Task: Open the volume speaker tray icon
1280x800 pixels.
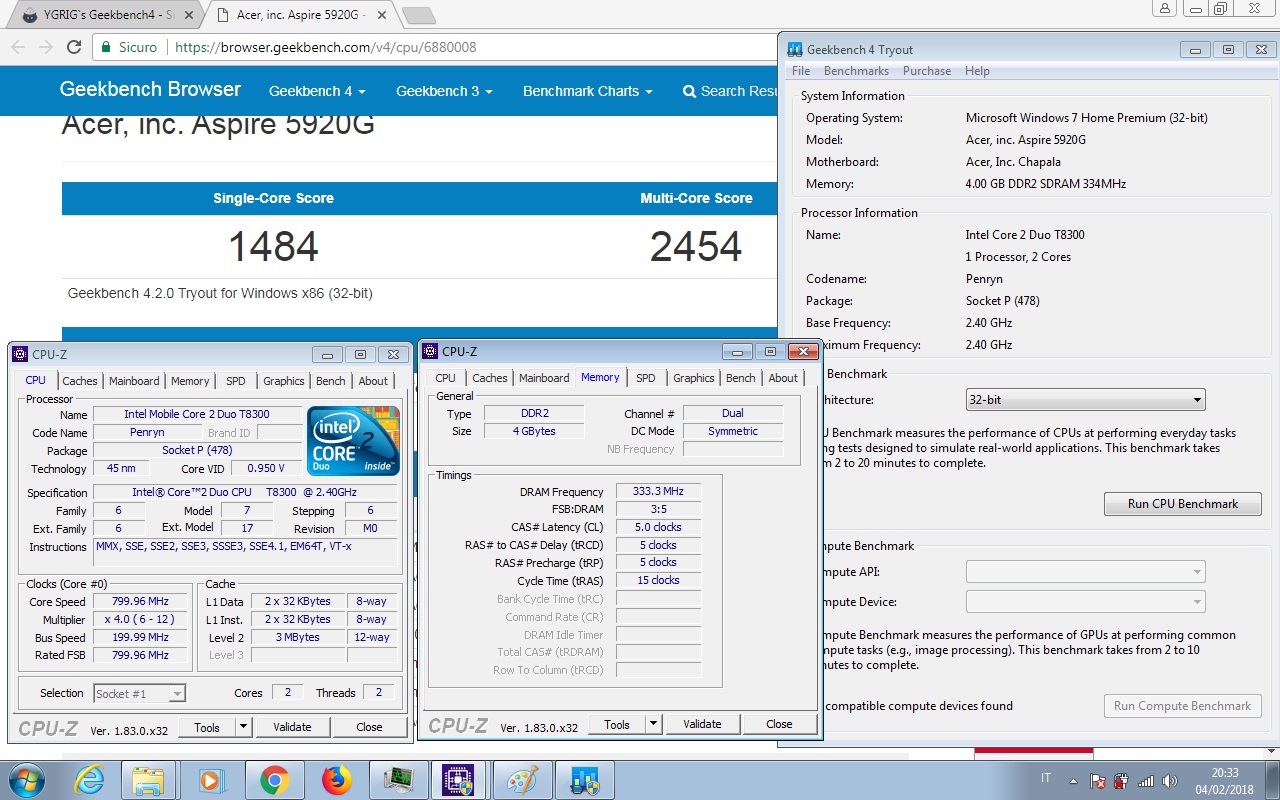Action: [1168, 781]
